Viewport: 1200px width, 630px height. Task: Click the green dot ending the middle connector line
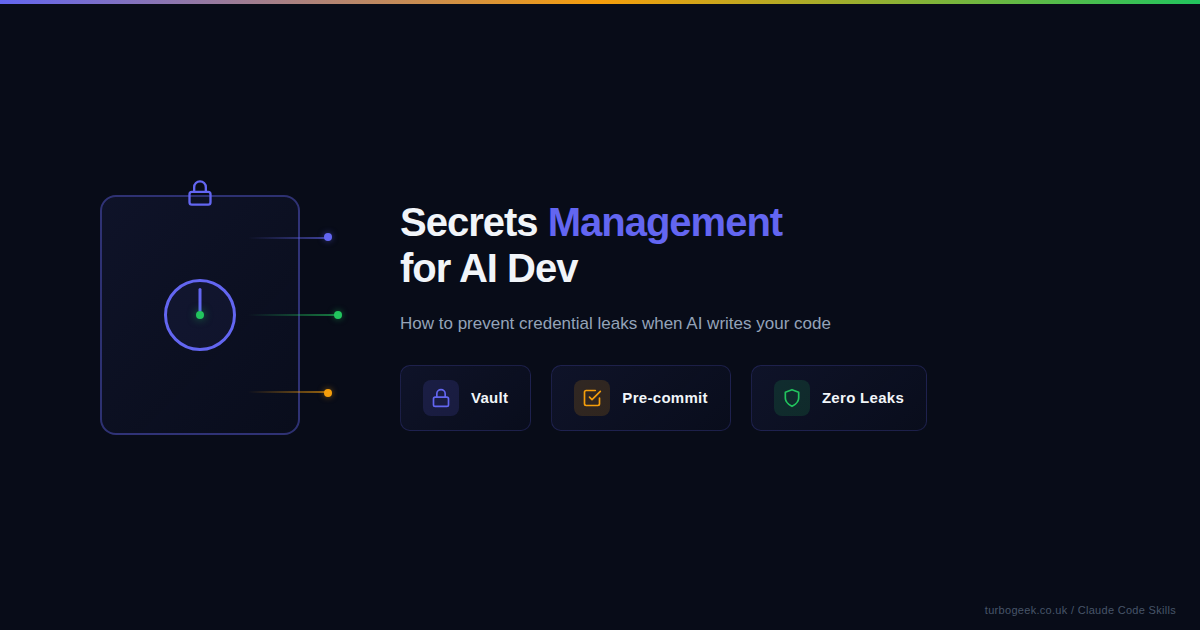pos(338,315)
